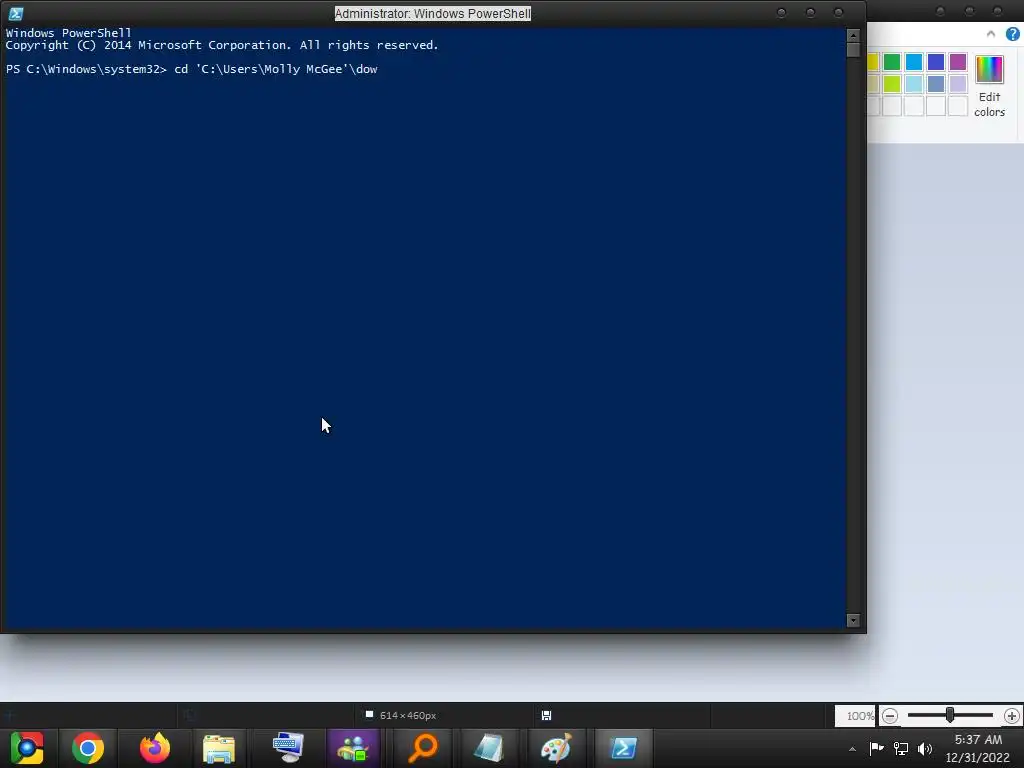Open Action Center flag icon in tray

(876, 748)
